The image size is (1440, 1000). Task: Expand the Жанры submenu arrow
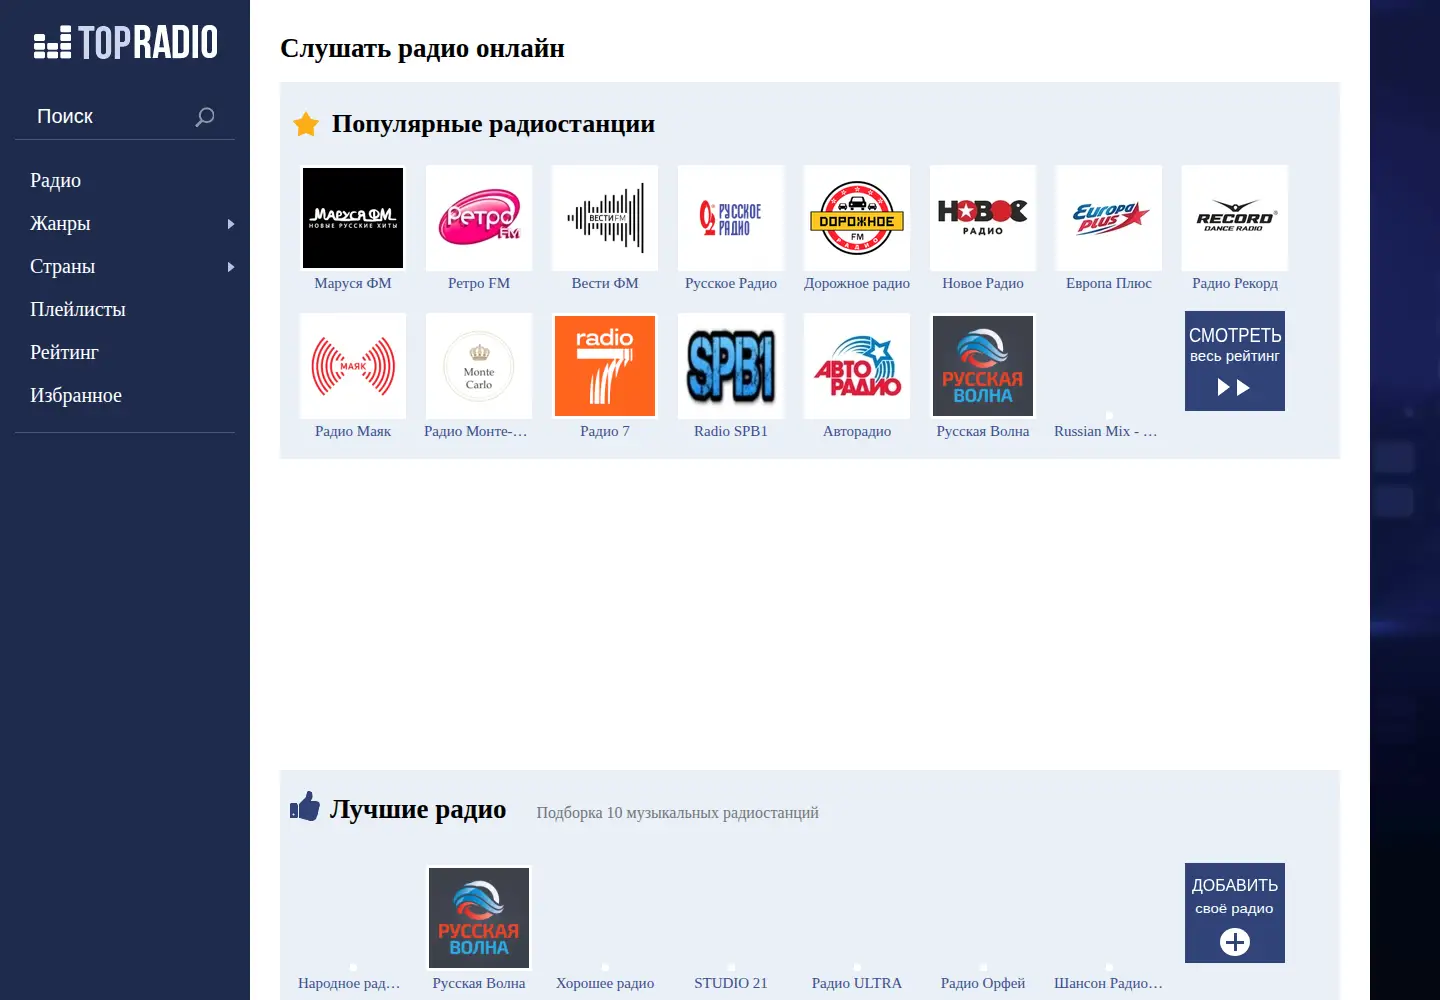[x=231, y=224]
